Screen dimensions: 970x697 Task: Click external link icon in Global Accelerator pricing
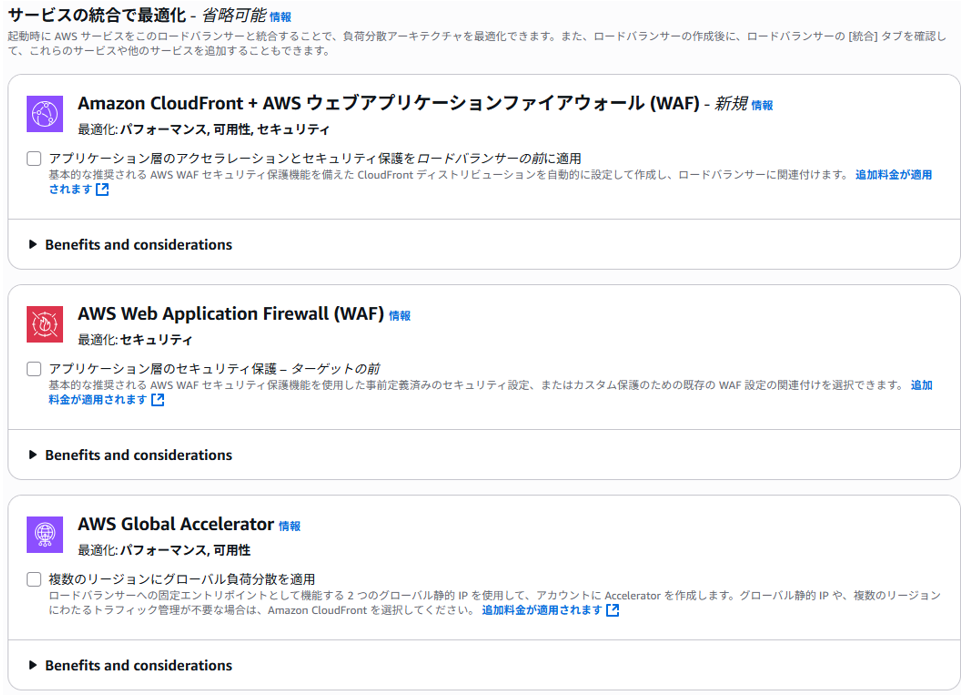pyautogui.click(x=612, y=610)
